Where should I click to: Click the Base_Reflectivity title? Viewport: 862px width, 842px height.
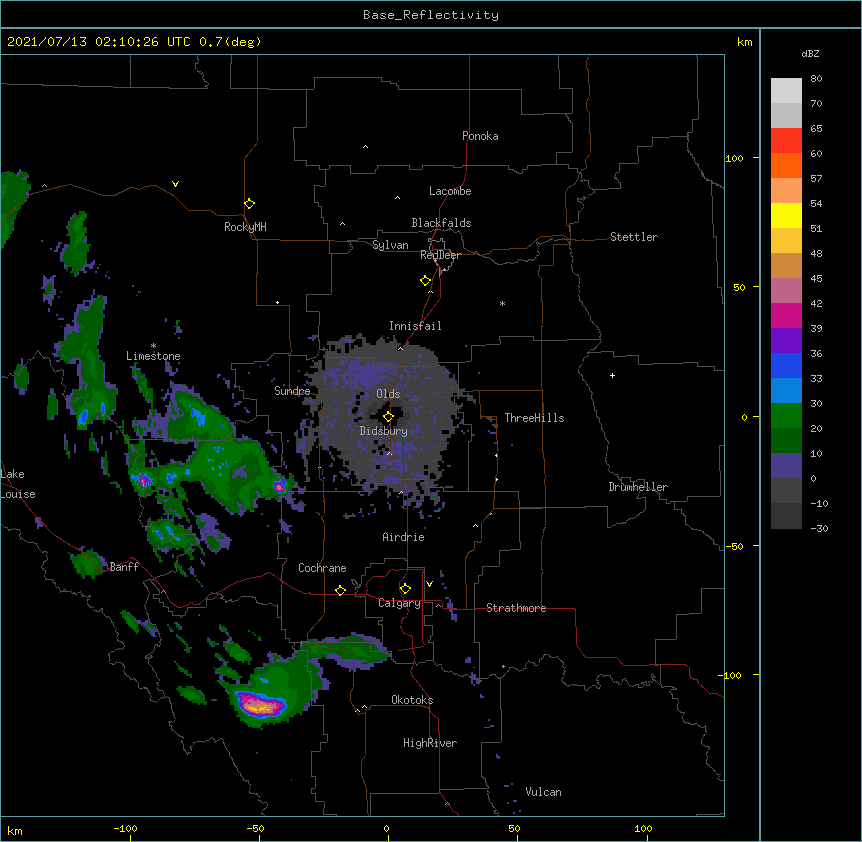pos(431,15)
